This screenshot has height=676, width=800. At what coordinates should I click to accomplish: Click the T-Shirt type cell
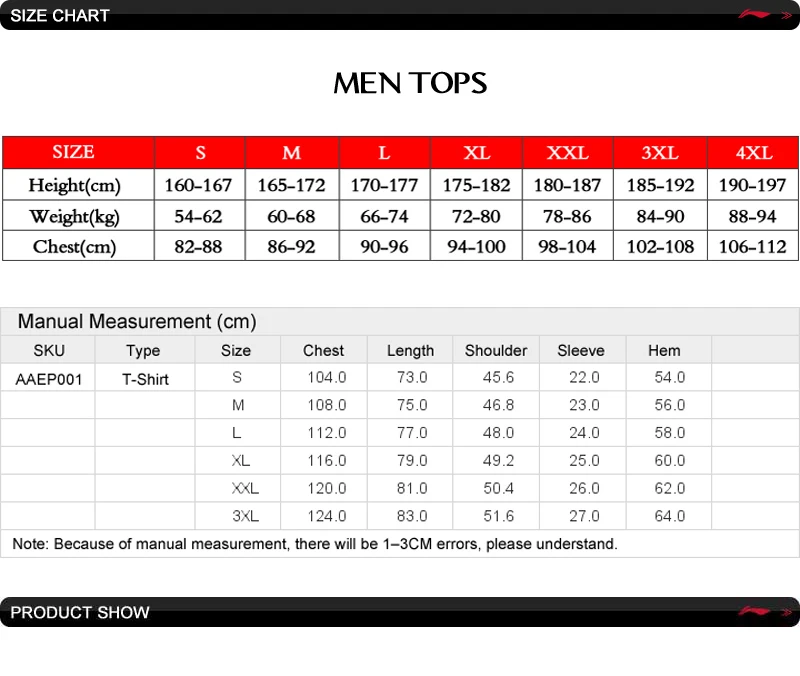point(145,380)
